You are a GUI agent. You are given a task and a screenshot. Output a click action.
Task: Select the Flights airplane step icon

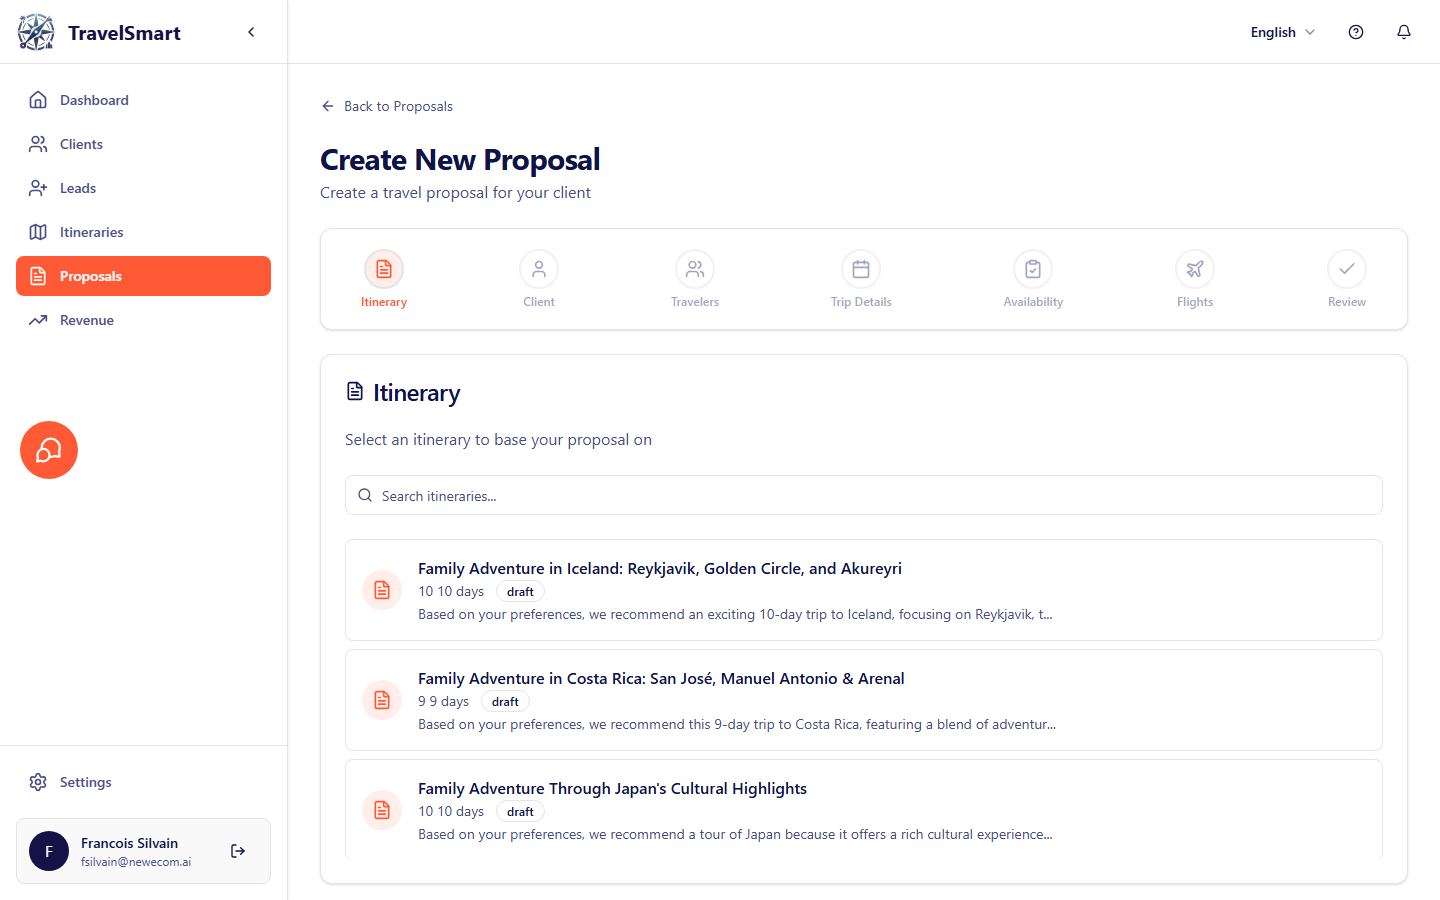point(1195,269)
